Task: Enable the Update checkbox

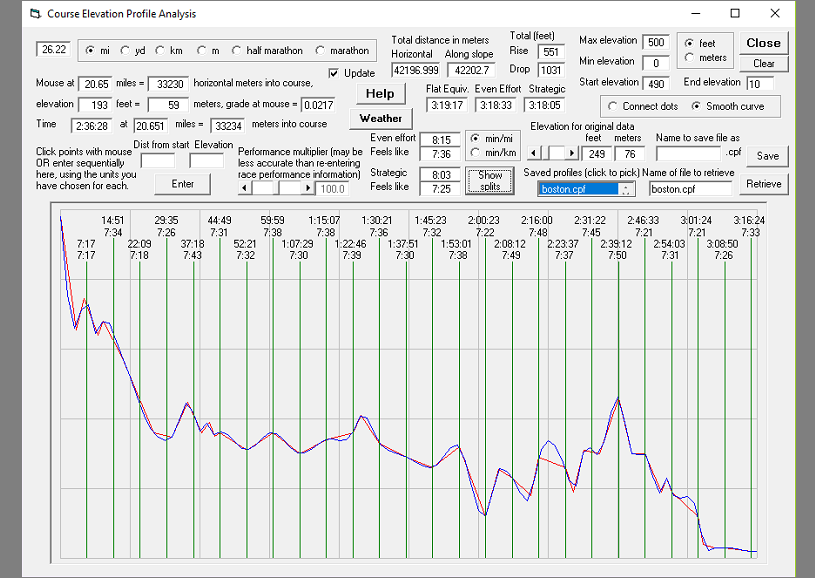Action: (334, 73)
